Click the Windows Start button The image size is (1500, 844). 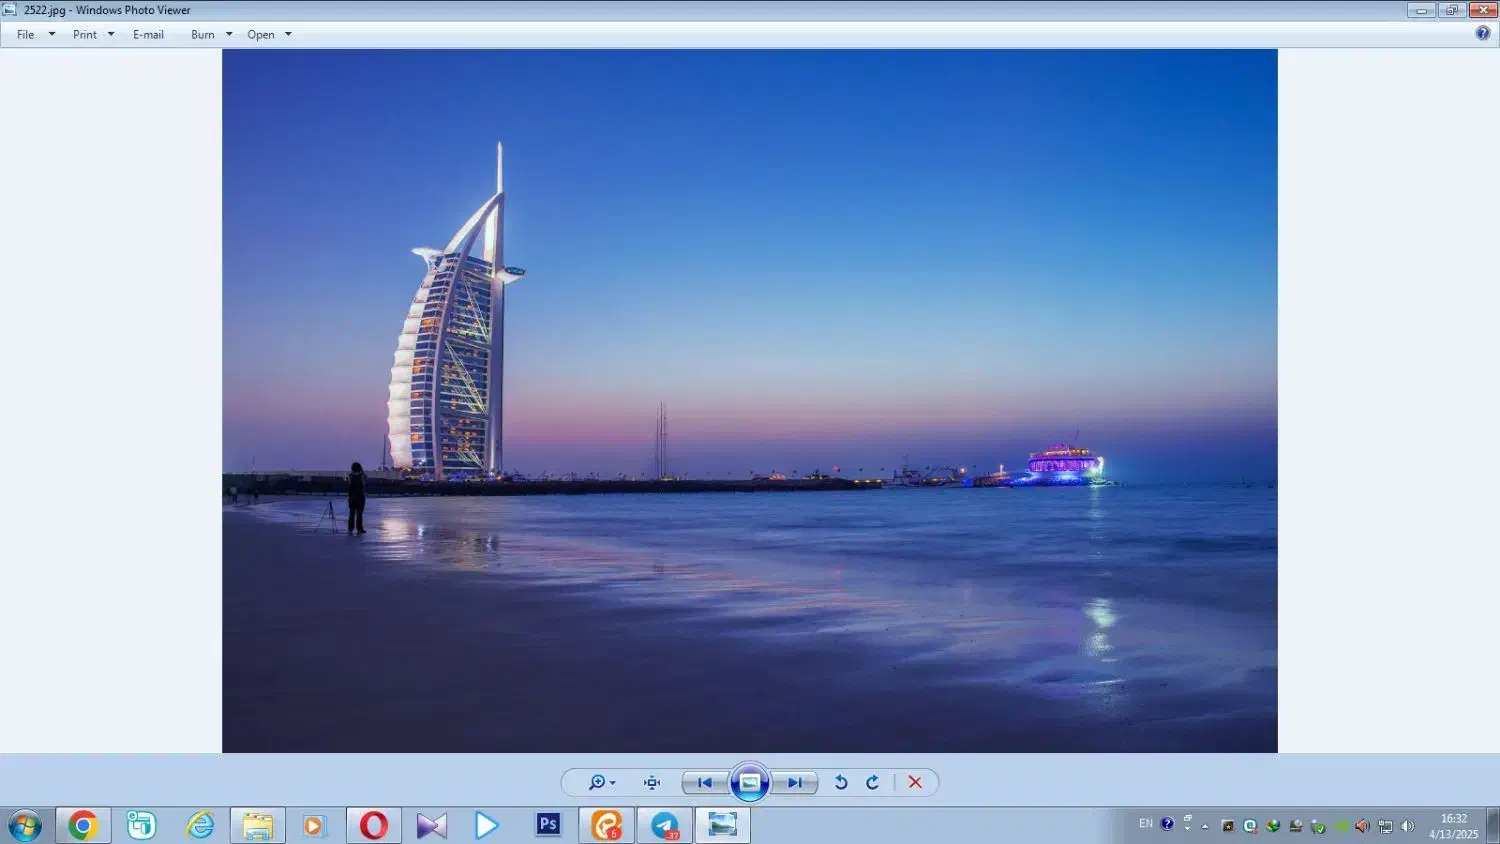click(25, 826)
